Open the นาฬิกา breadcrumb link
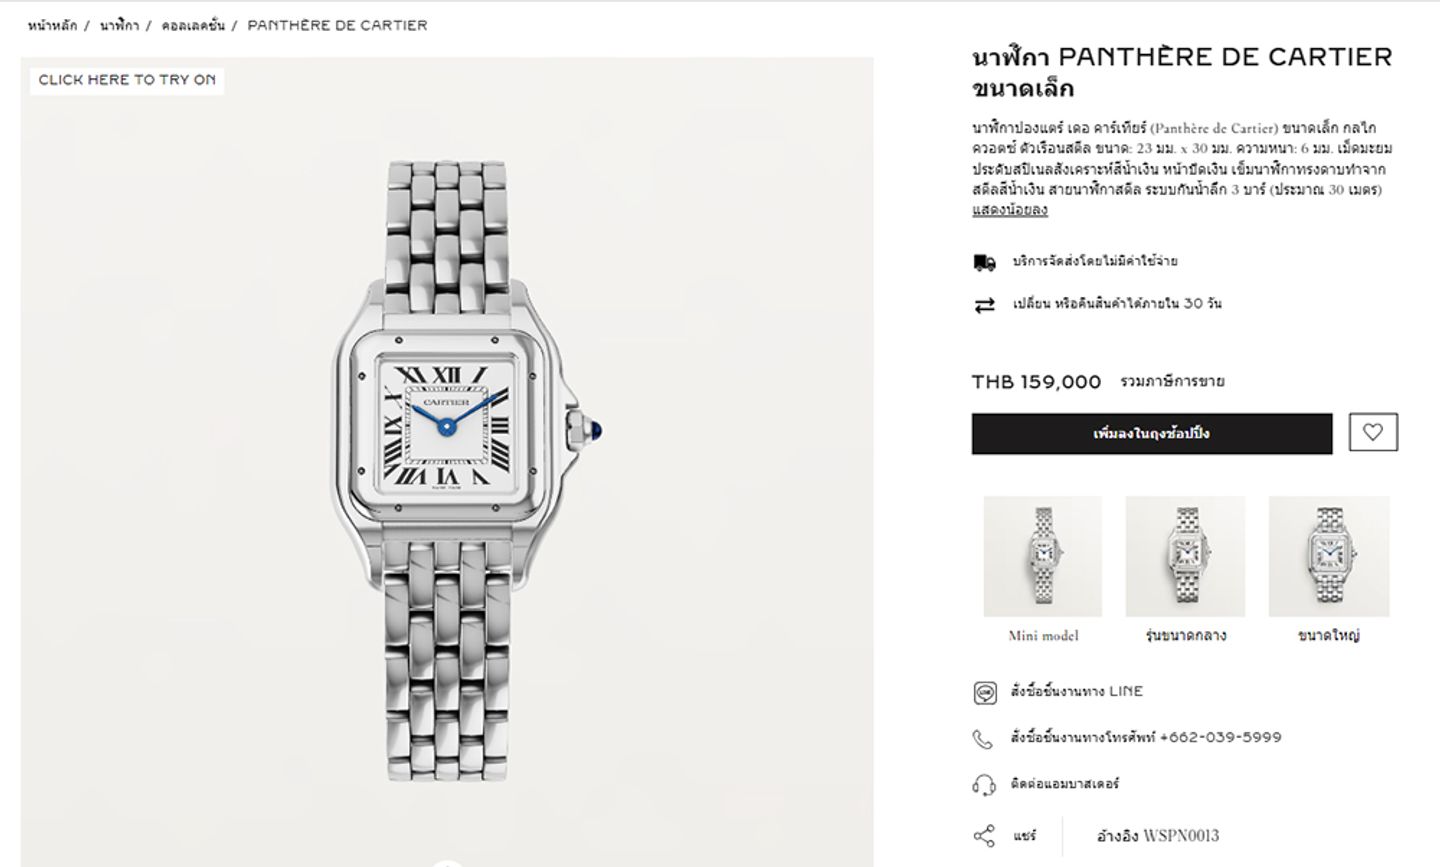Image resolution: width=1440 pixels, height=867 pixels. pos(119,25)
